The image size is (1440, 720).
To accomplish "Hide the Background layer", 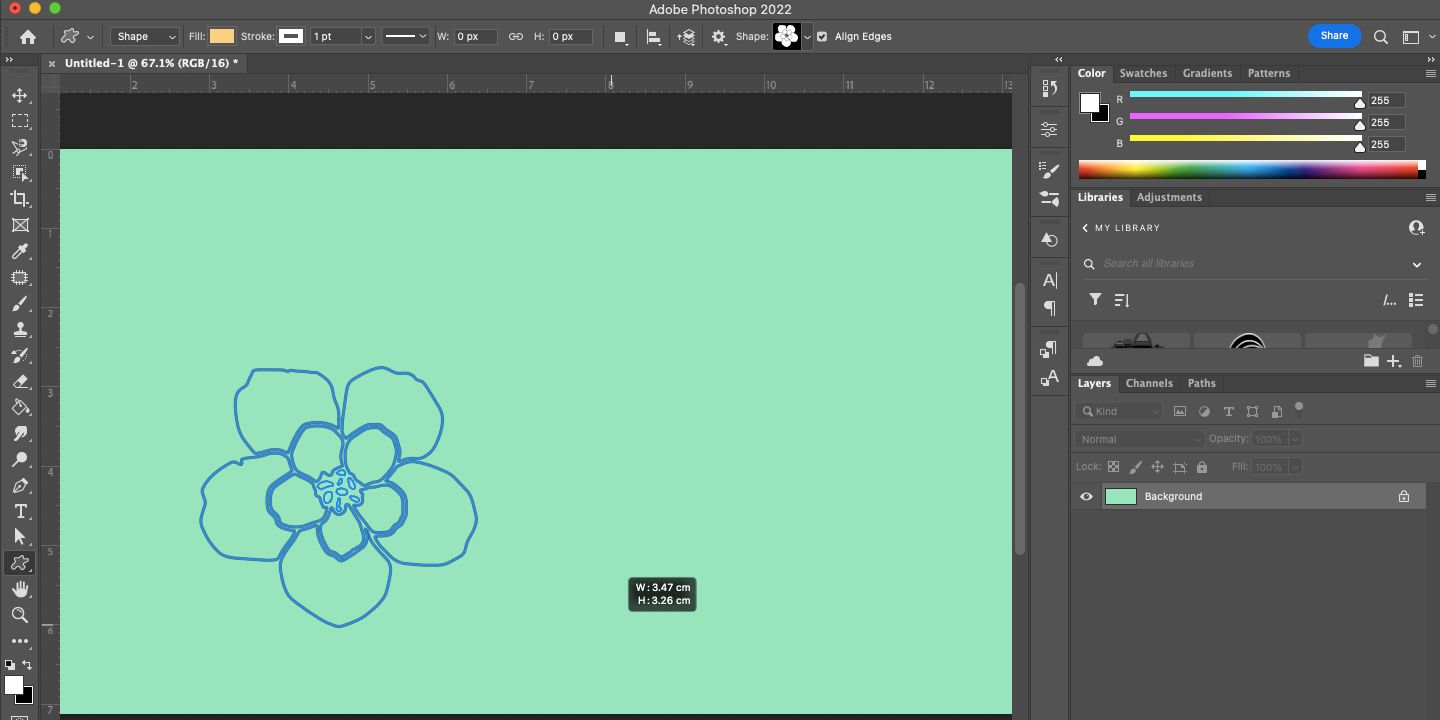I will pos(1086,497).
